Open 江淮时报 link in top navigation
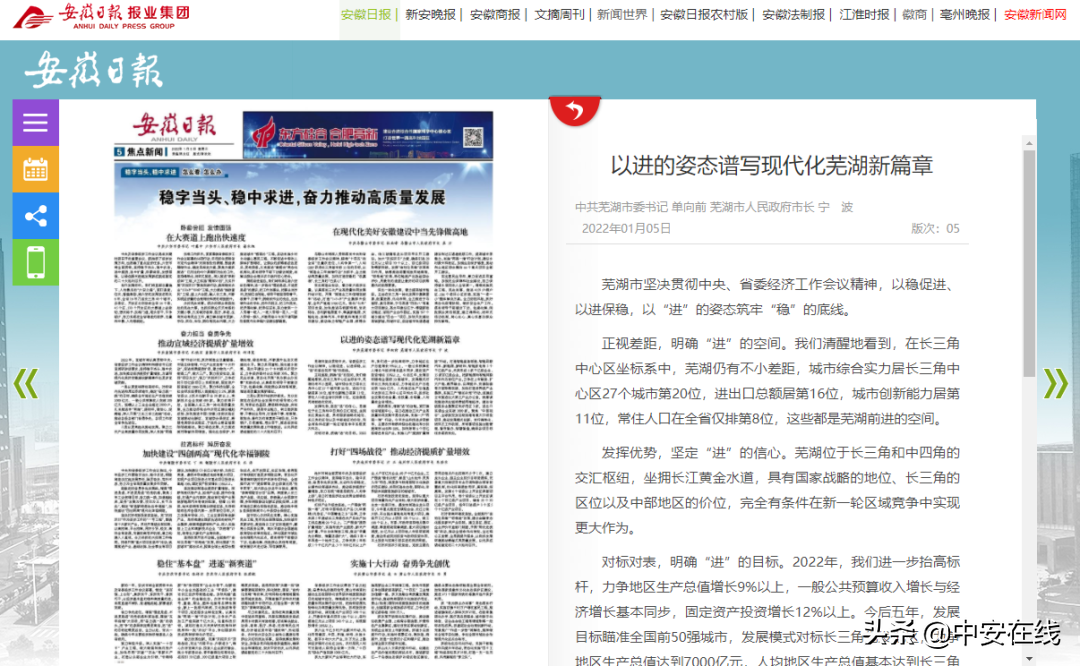The image size is (1080, 666). pyautogui.click(x=864, y=14)
